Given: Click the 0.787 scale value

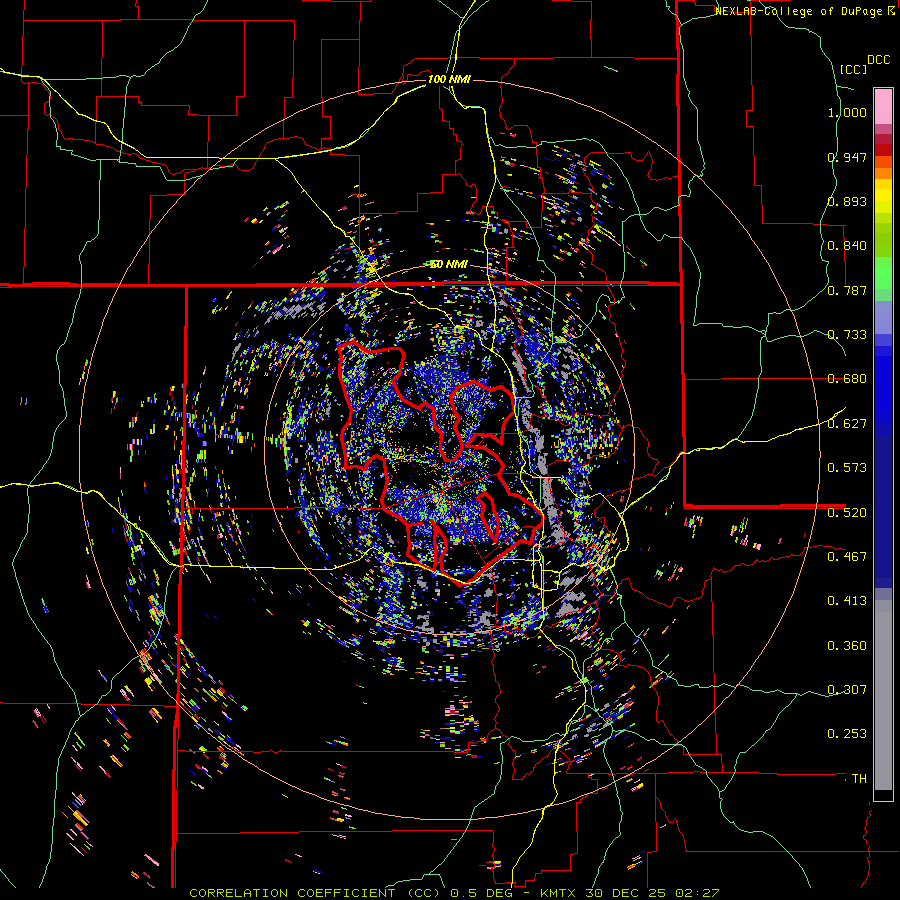Looking at the screenshot, I should [x=847, y=290].
